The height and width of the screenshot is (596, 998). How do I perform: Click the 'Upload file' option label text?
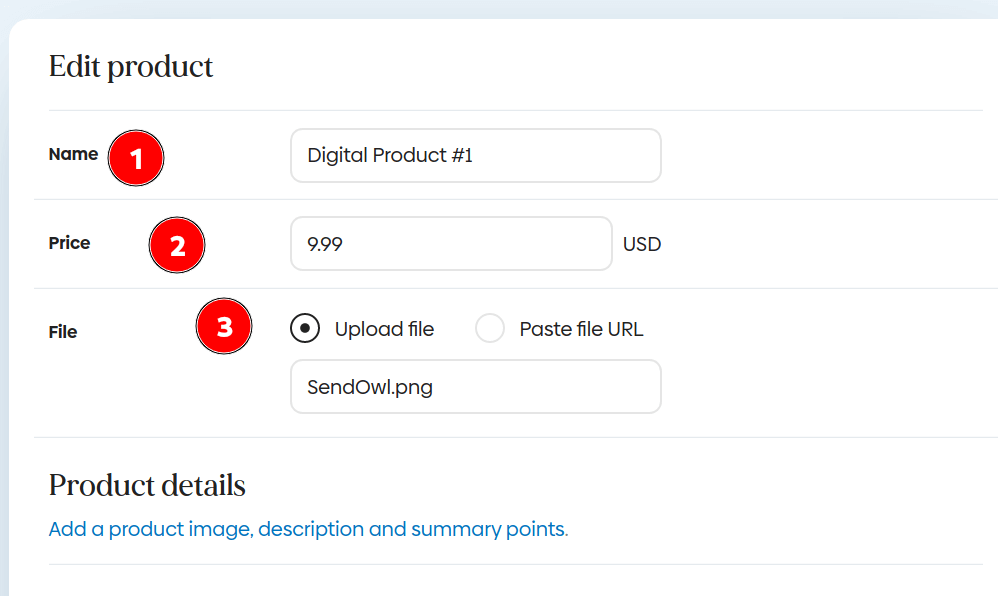[x=384, y=329]
